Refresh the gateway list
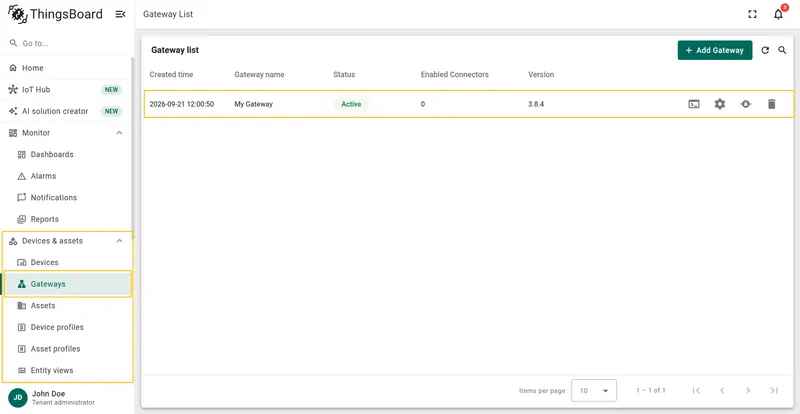The height and width of the screenshot is (414, 800). click(765, 50)
